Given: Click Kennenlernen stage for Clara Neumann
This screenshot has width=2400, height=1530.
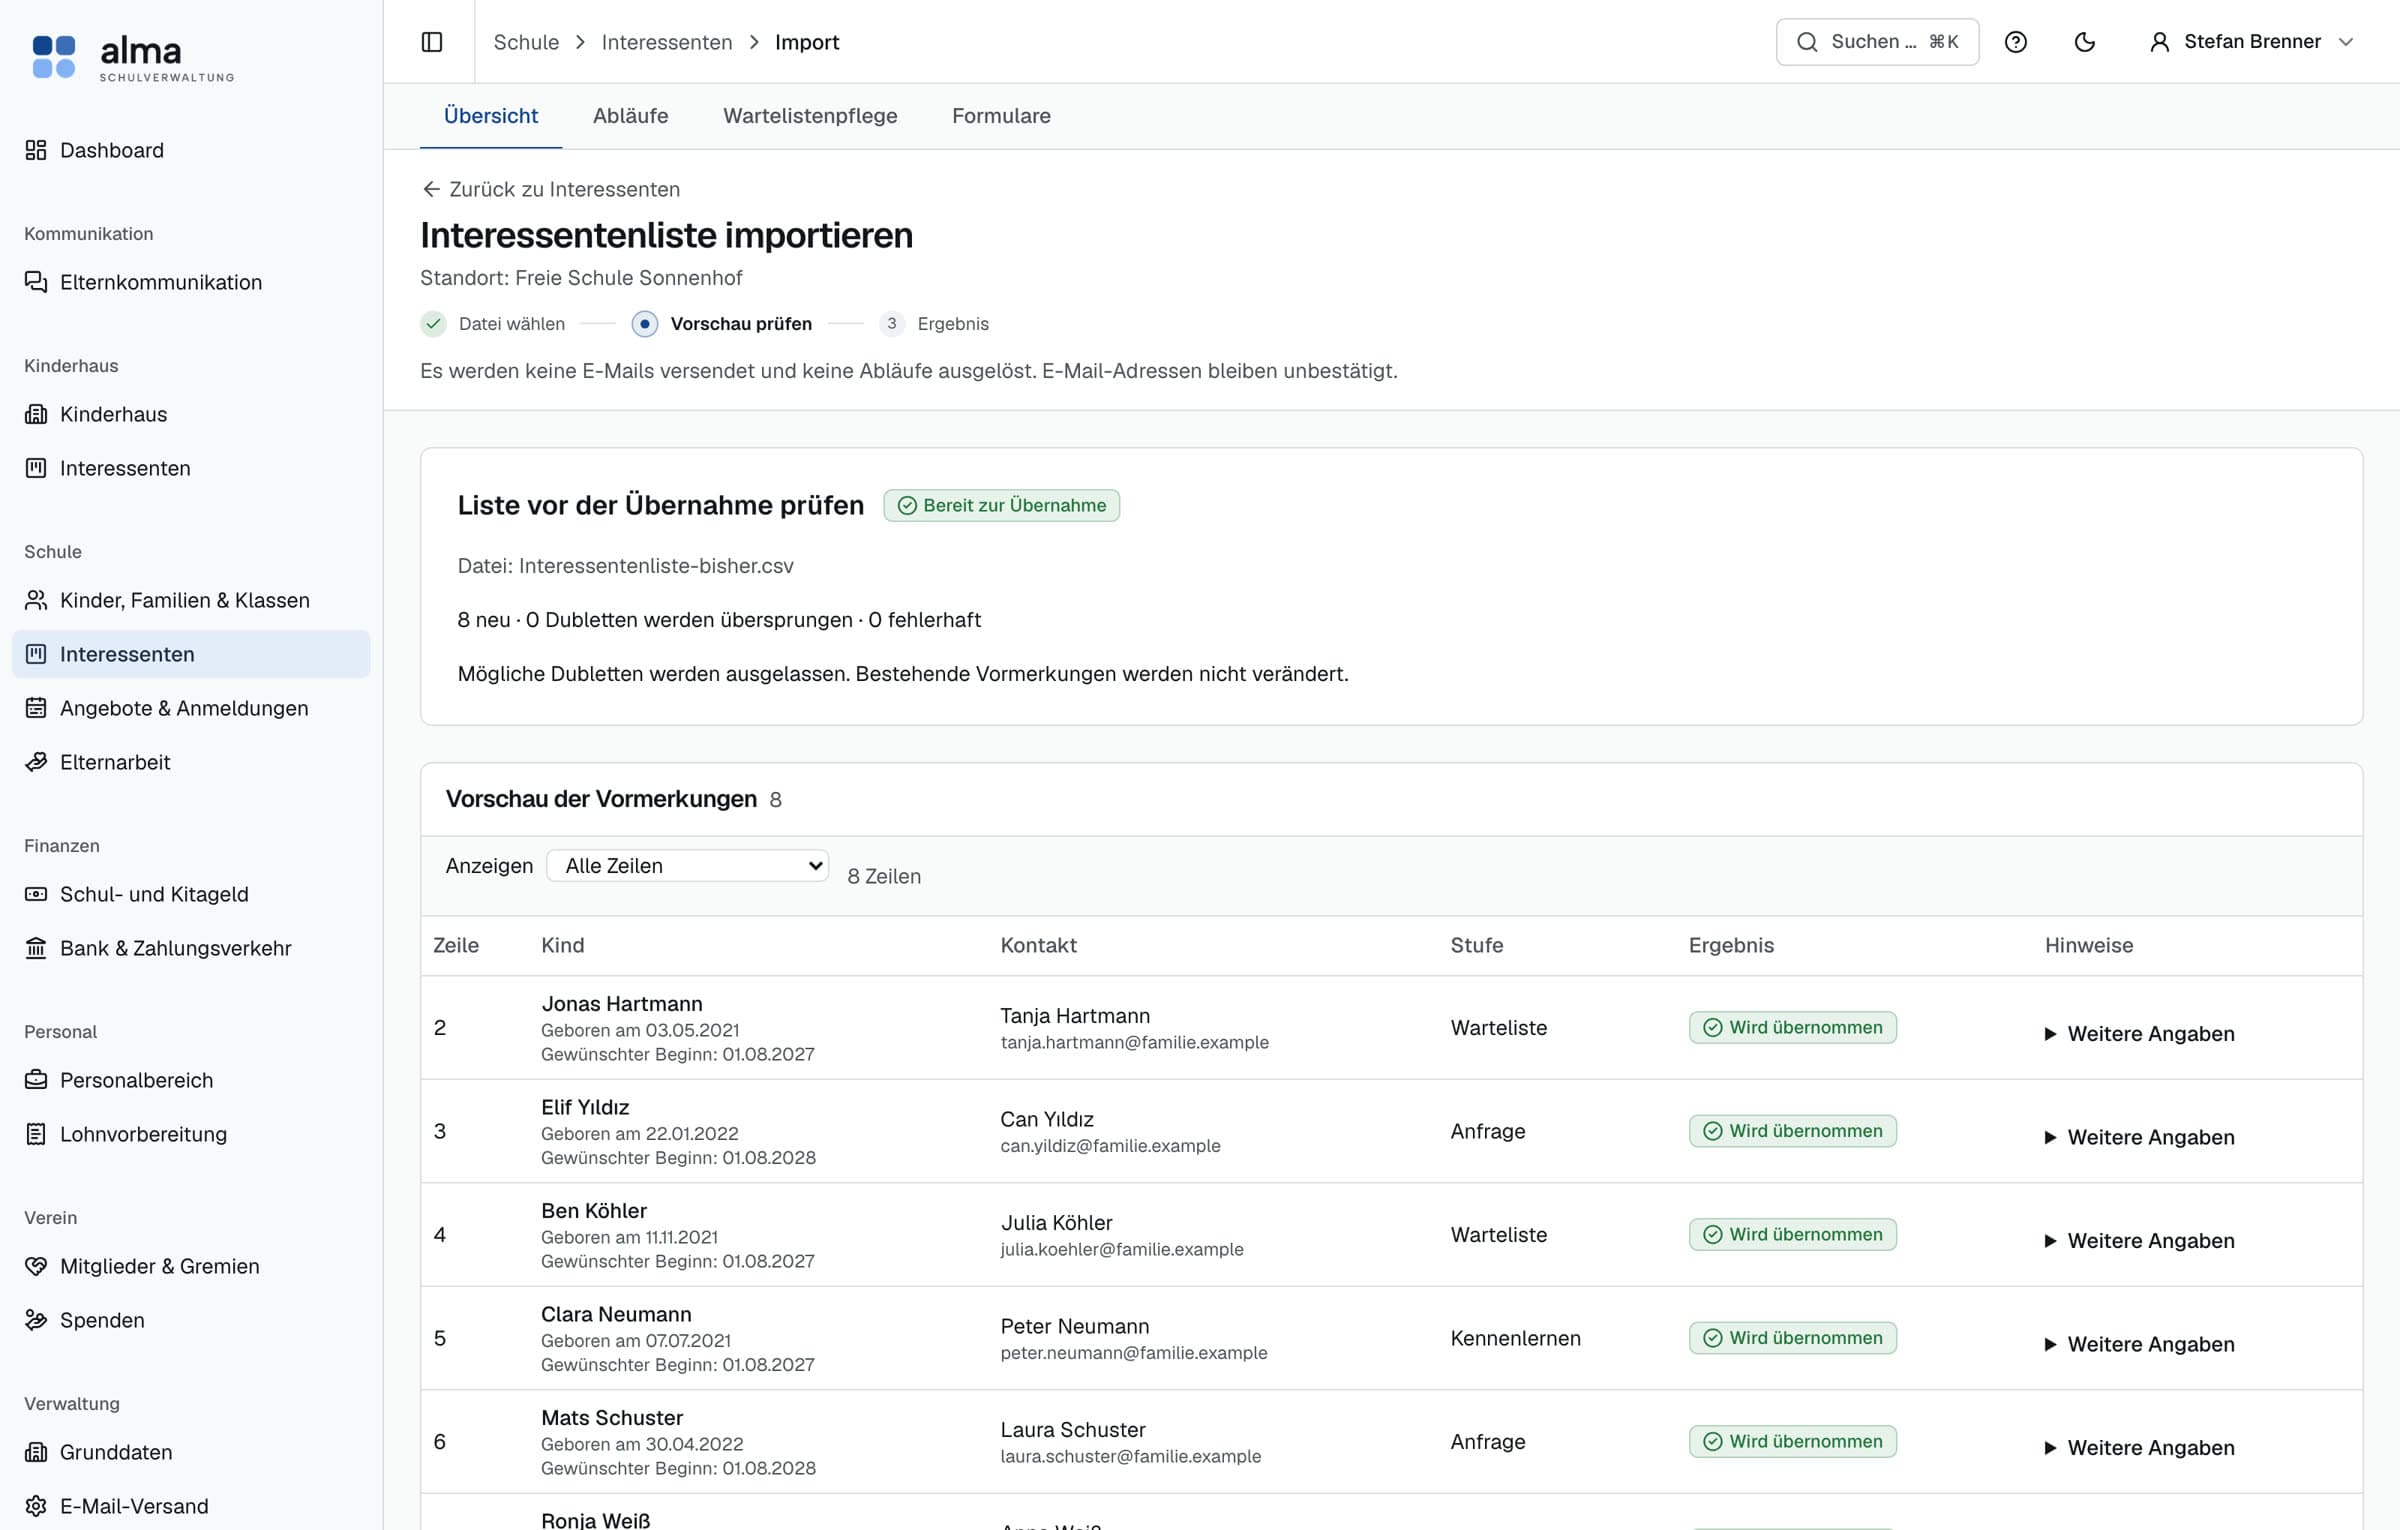Looking at the screenshot, I should [1515, 1338].
